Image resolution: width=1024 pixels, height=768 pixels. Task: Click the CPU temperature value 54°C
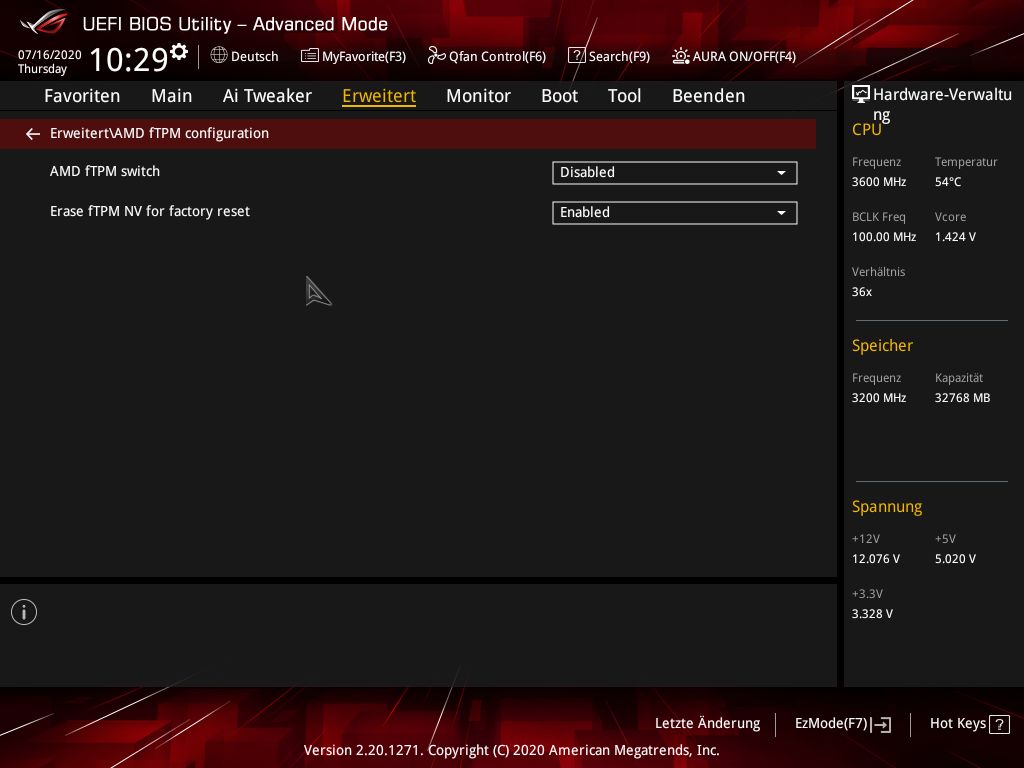(948, 182)
